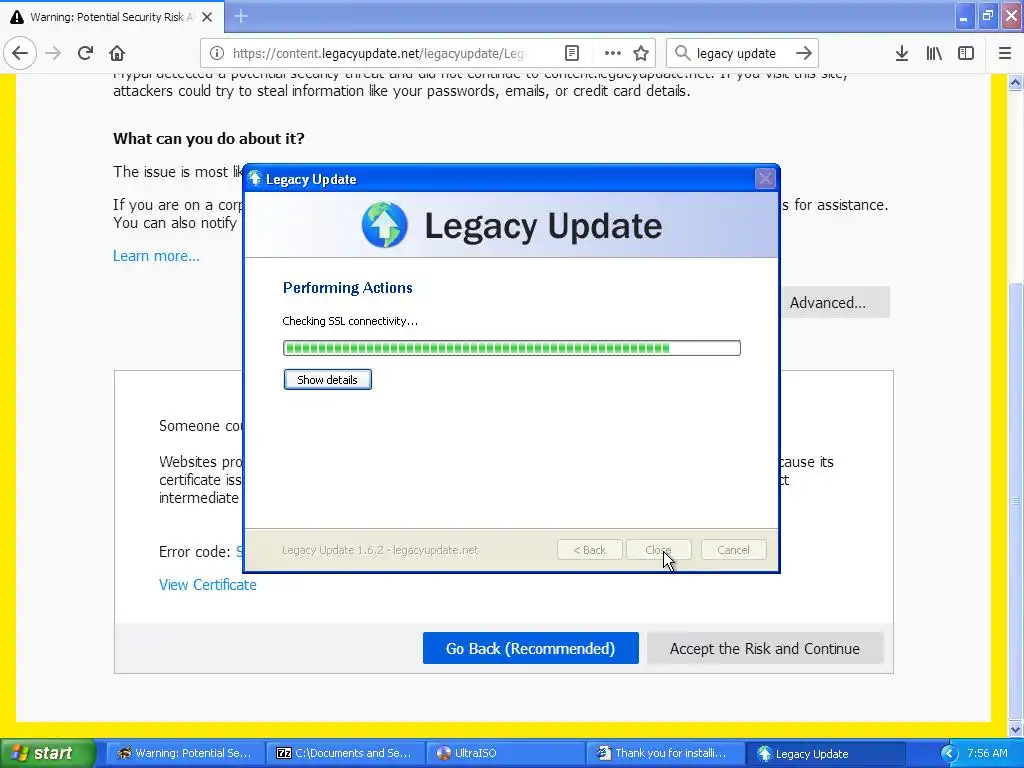Close the Warning tab
The image size is (1024, 768).
(x=207, y=17)
